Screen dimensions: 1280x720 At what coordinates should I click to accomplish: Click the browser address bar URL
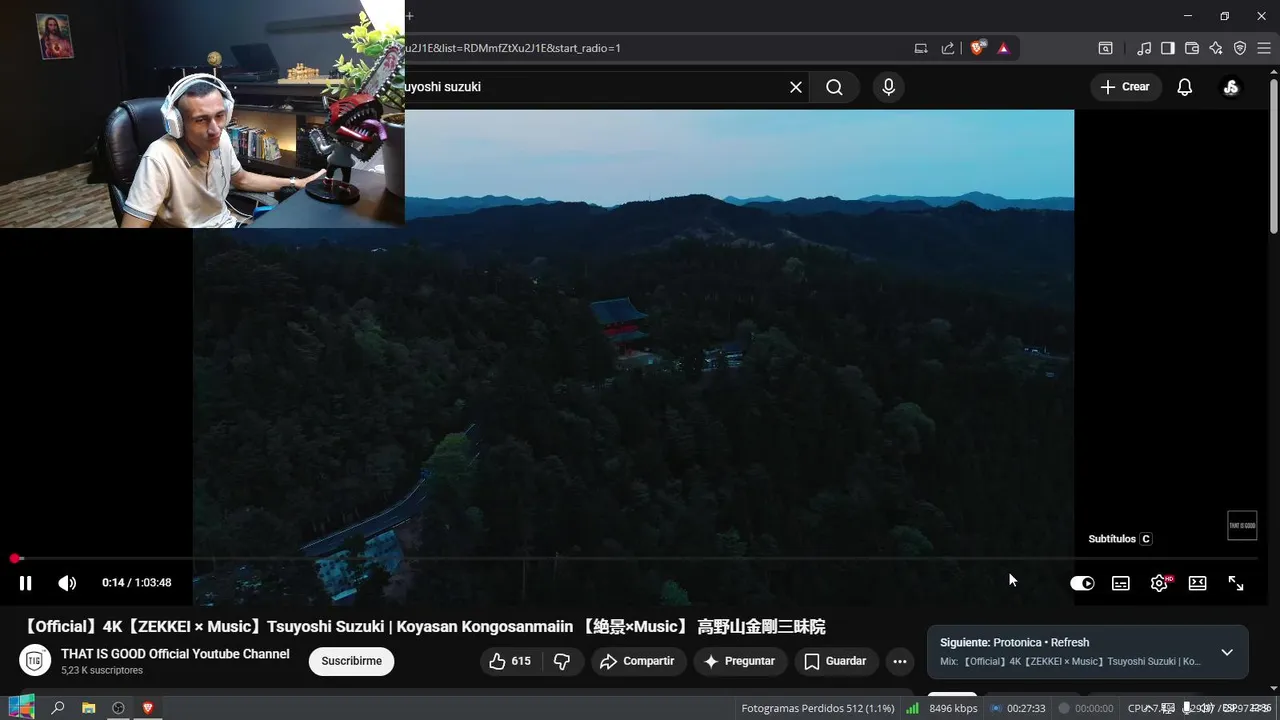(512, 48)
